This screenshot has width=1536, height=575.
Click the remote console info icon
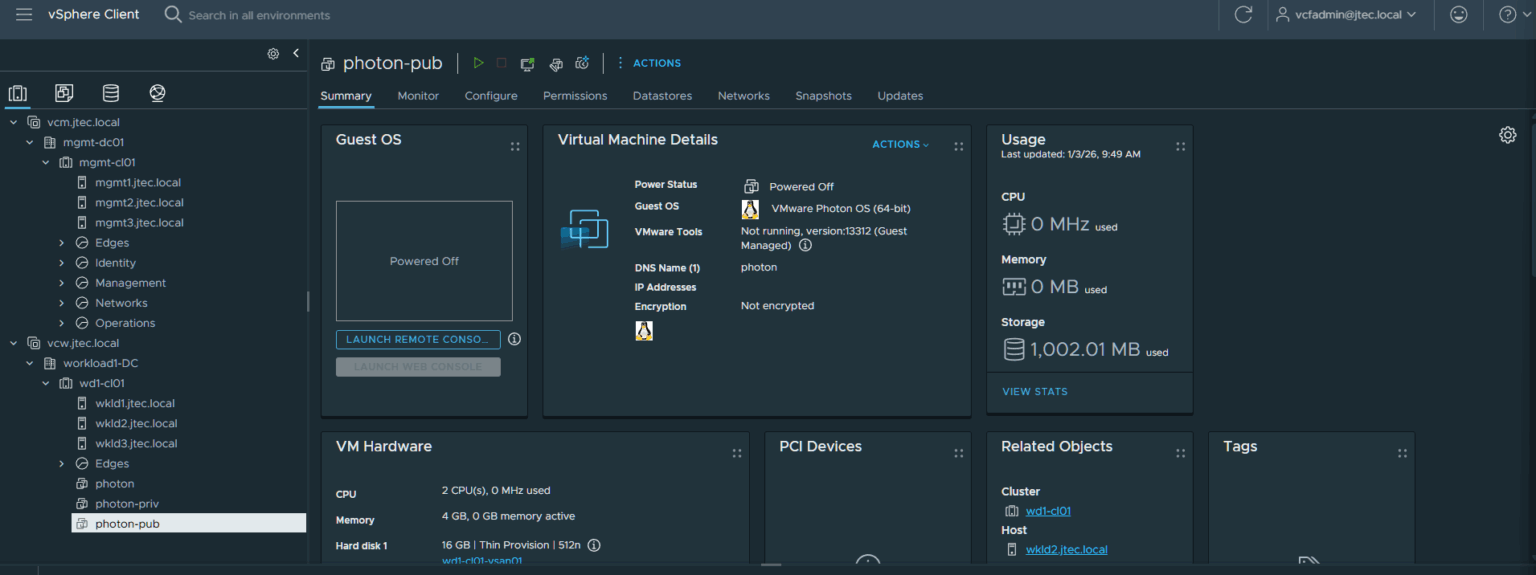click(515, 339)
